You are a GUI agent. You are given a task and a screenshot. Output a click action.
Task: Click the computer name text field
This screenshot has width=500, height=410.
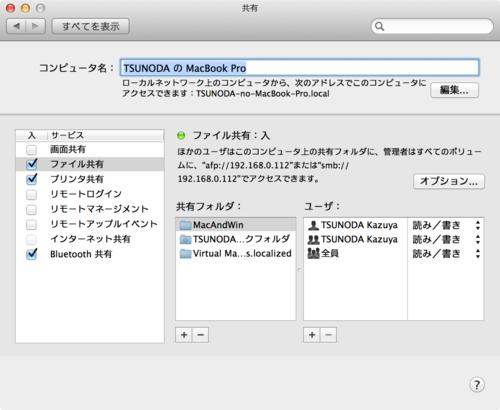(x=299, y=68)
